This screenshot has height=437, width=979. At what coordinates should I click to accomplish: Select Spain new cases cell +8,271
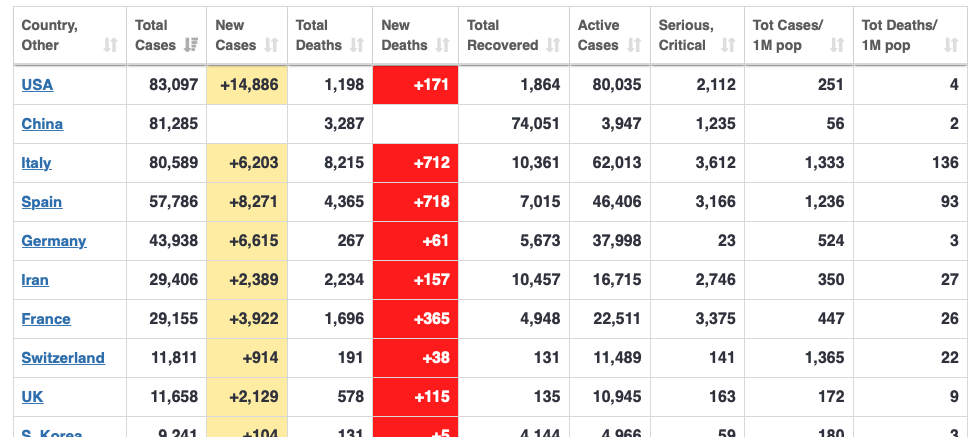[247, 202]
